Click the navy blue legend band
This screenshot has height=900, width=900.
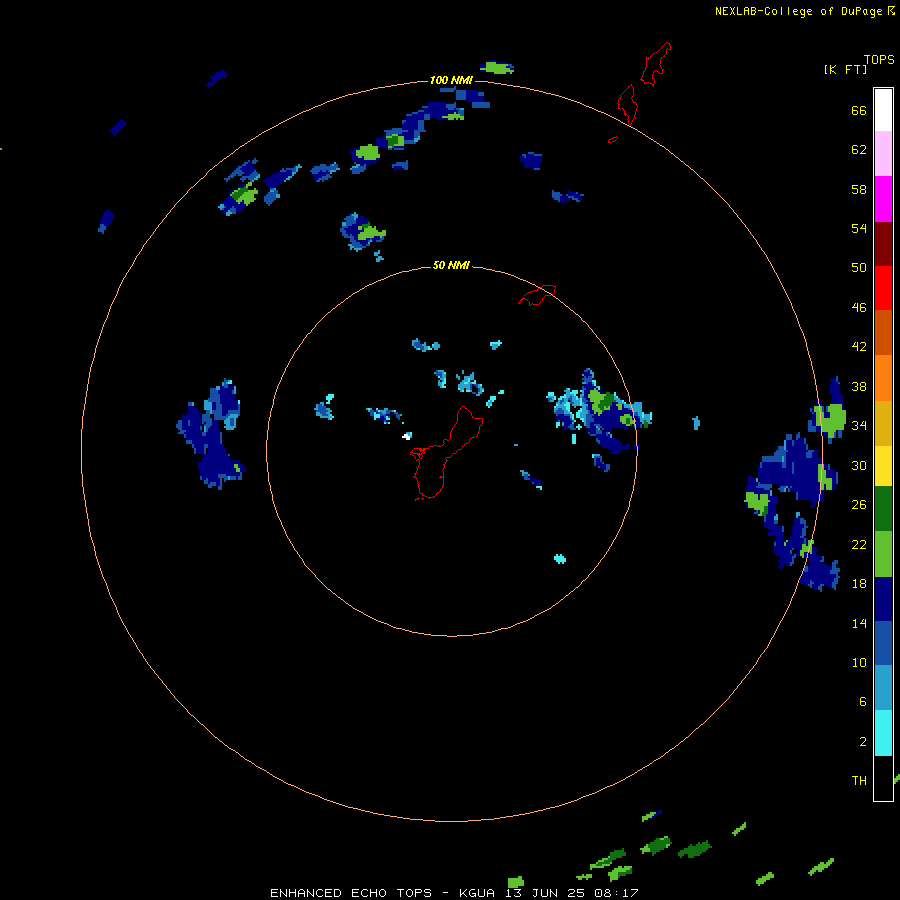point(883,599)
